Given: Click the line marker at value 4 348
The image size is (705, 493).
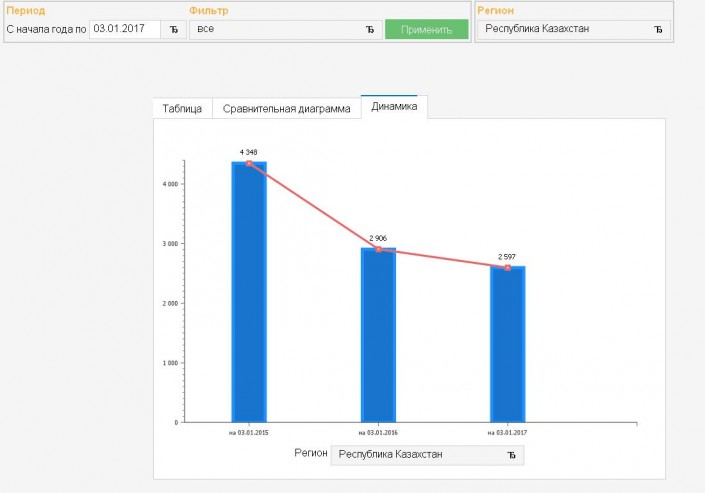Looking at the screenshot, I should click(x=249, y=163).
